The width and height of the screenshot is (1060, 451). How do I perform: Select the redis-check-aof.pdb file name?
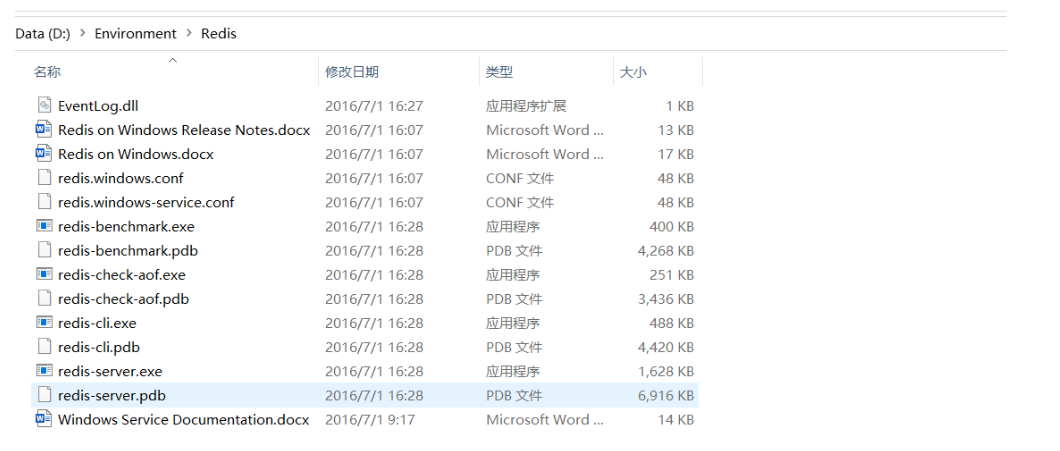(x=124, y=299)
